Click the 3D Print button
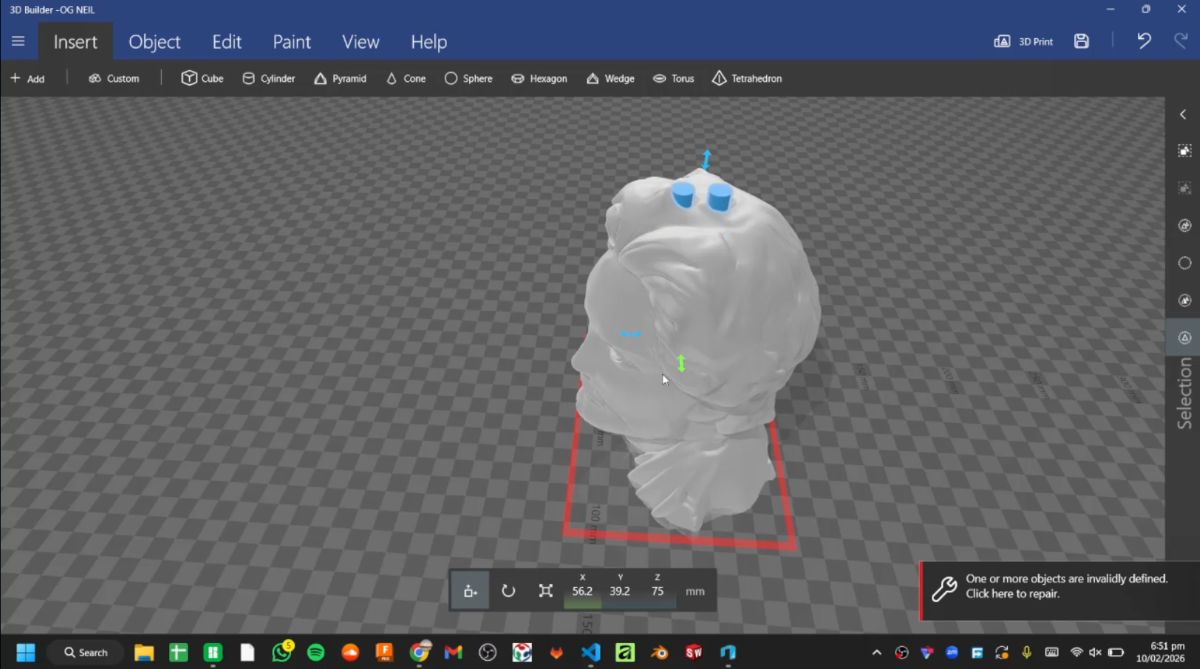The height and width of the screenshot is (669, 1200). point(1023,40)
